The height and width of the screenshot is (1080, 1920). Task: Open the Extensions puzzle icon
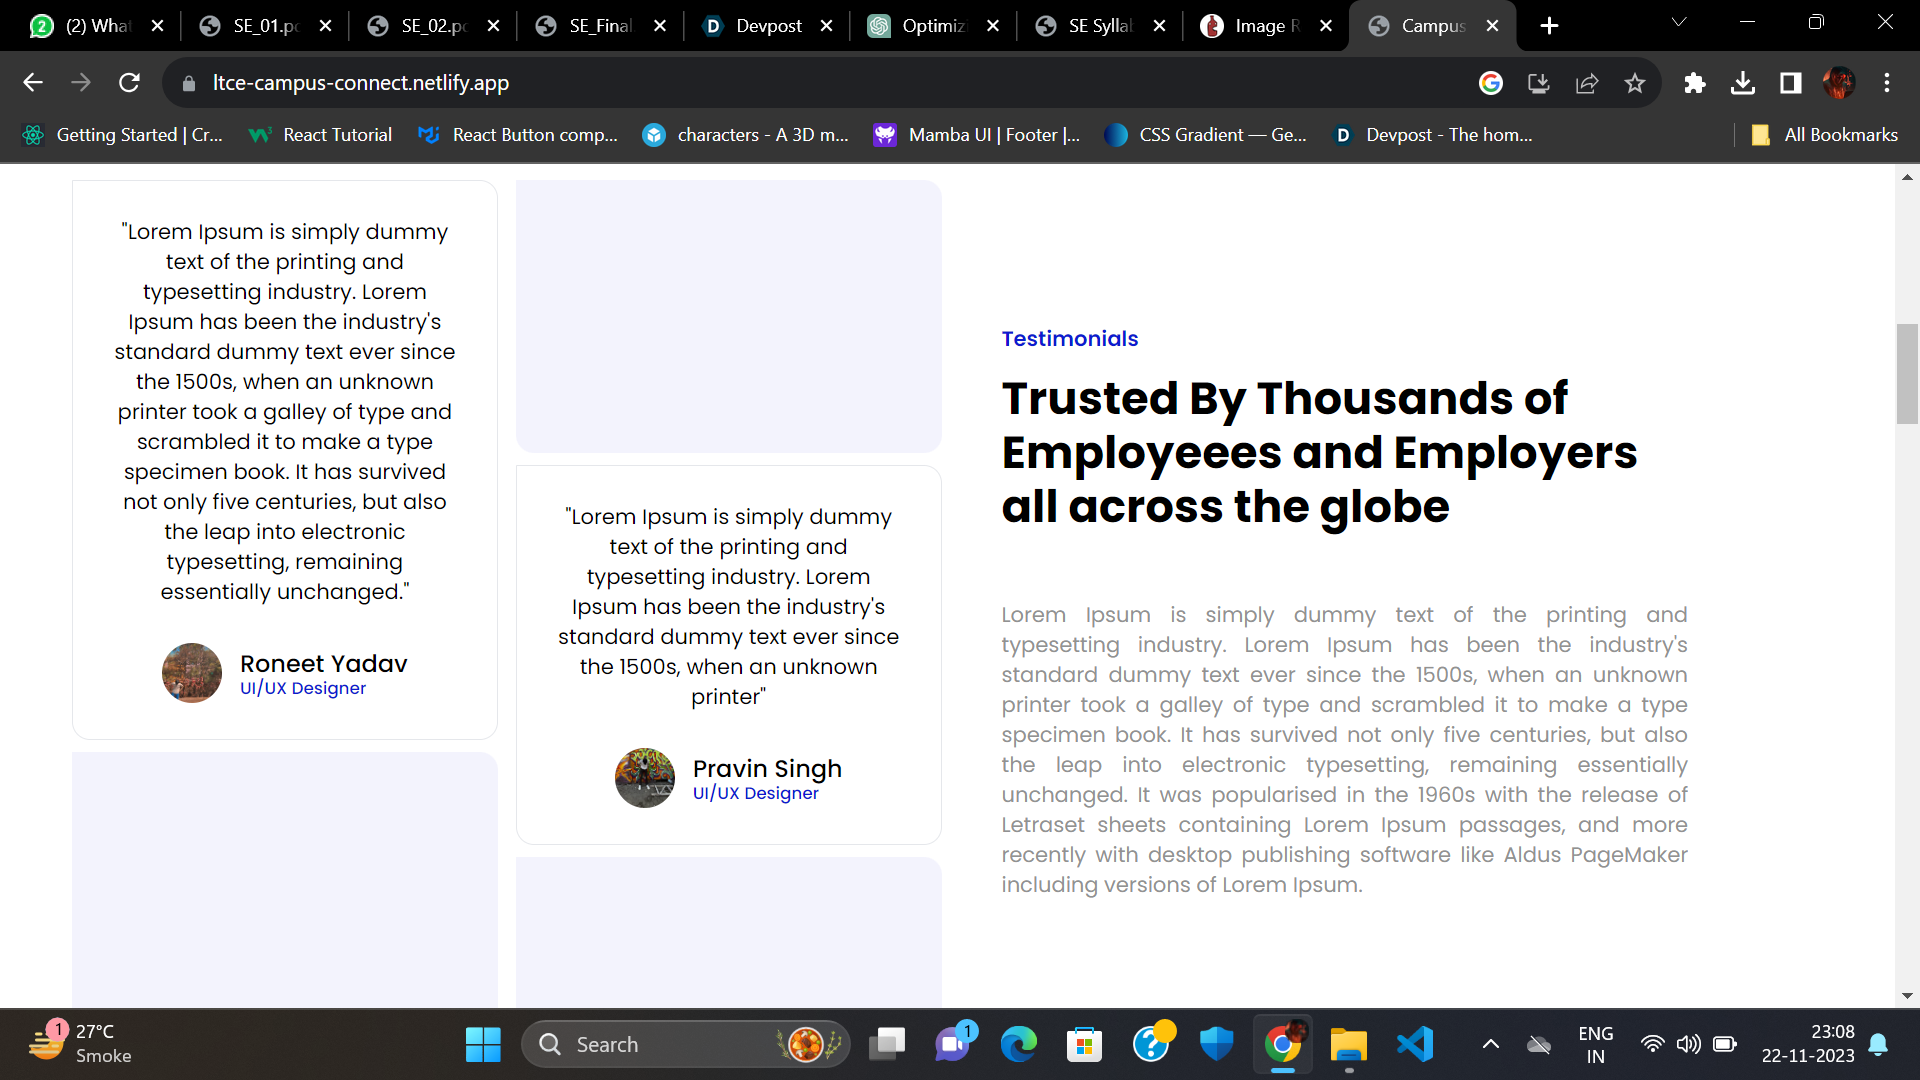click(x=1694, y=83)
